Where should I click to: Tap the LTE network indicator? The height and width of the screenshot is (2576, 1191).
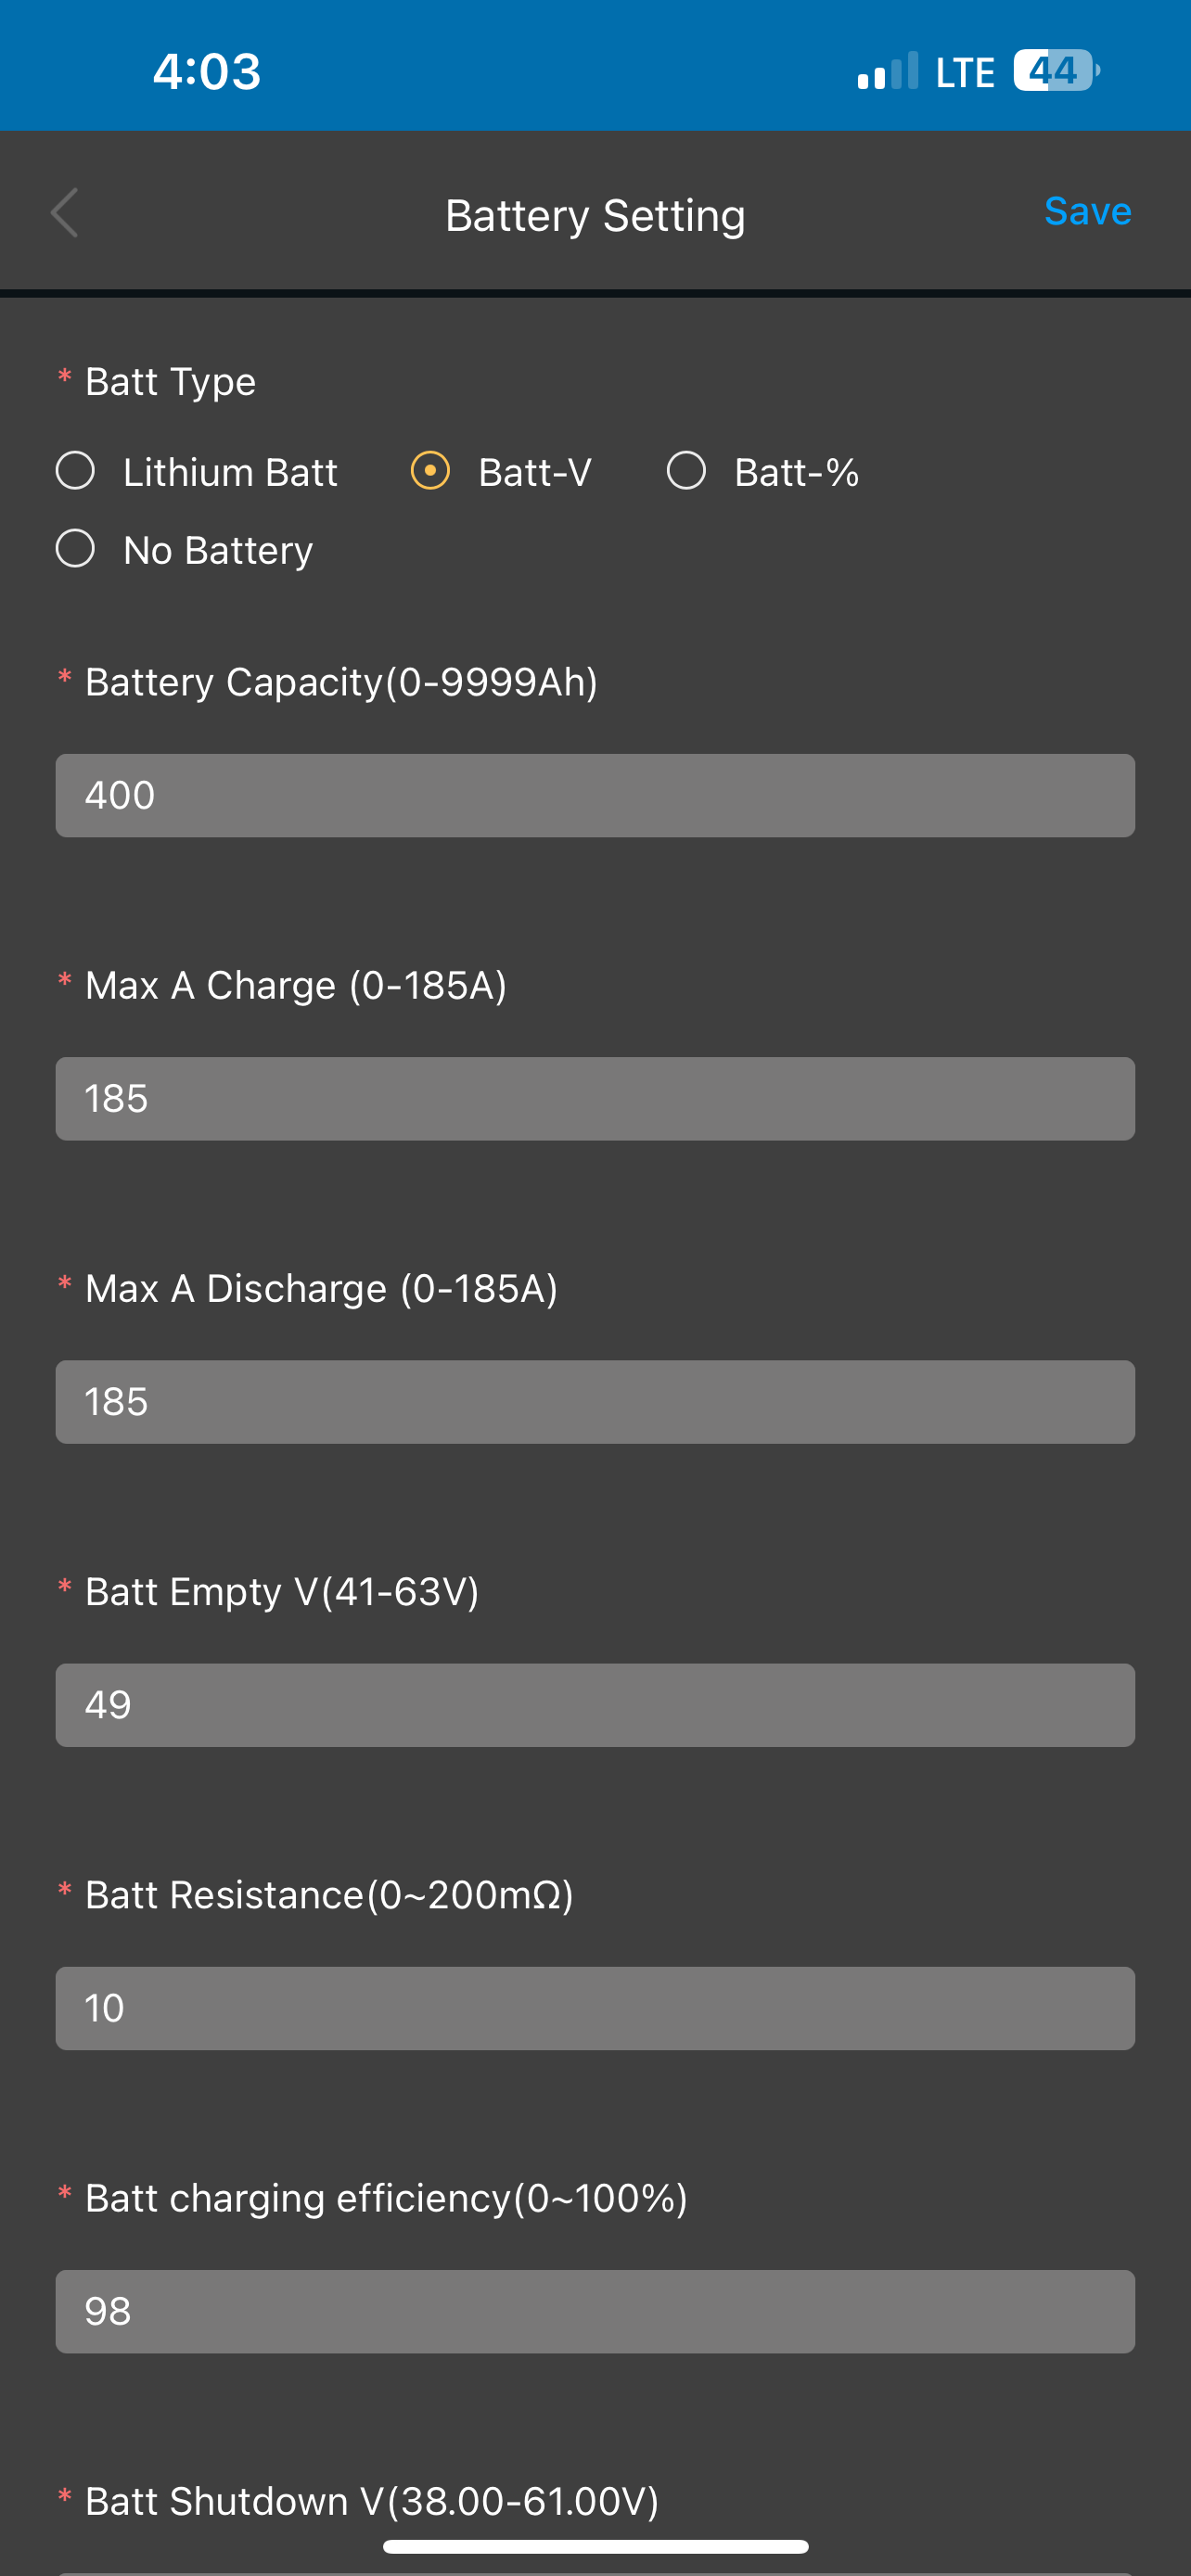coord(965,72)
